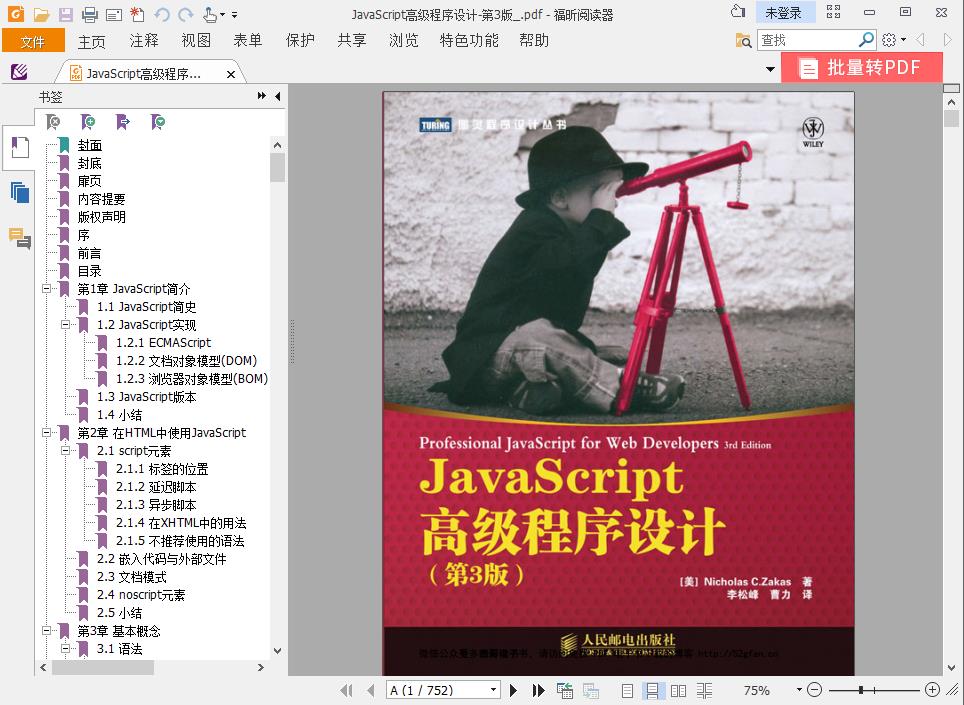This screenshot has height=705, width=964.
Task: Go to bookmark 2.1.3 异步脚本
Action: (x=156, y=505)
